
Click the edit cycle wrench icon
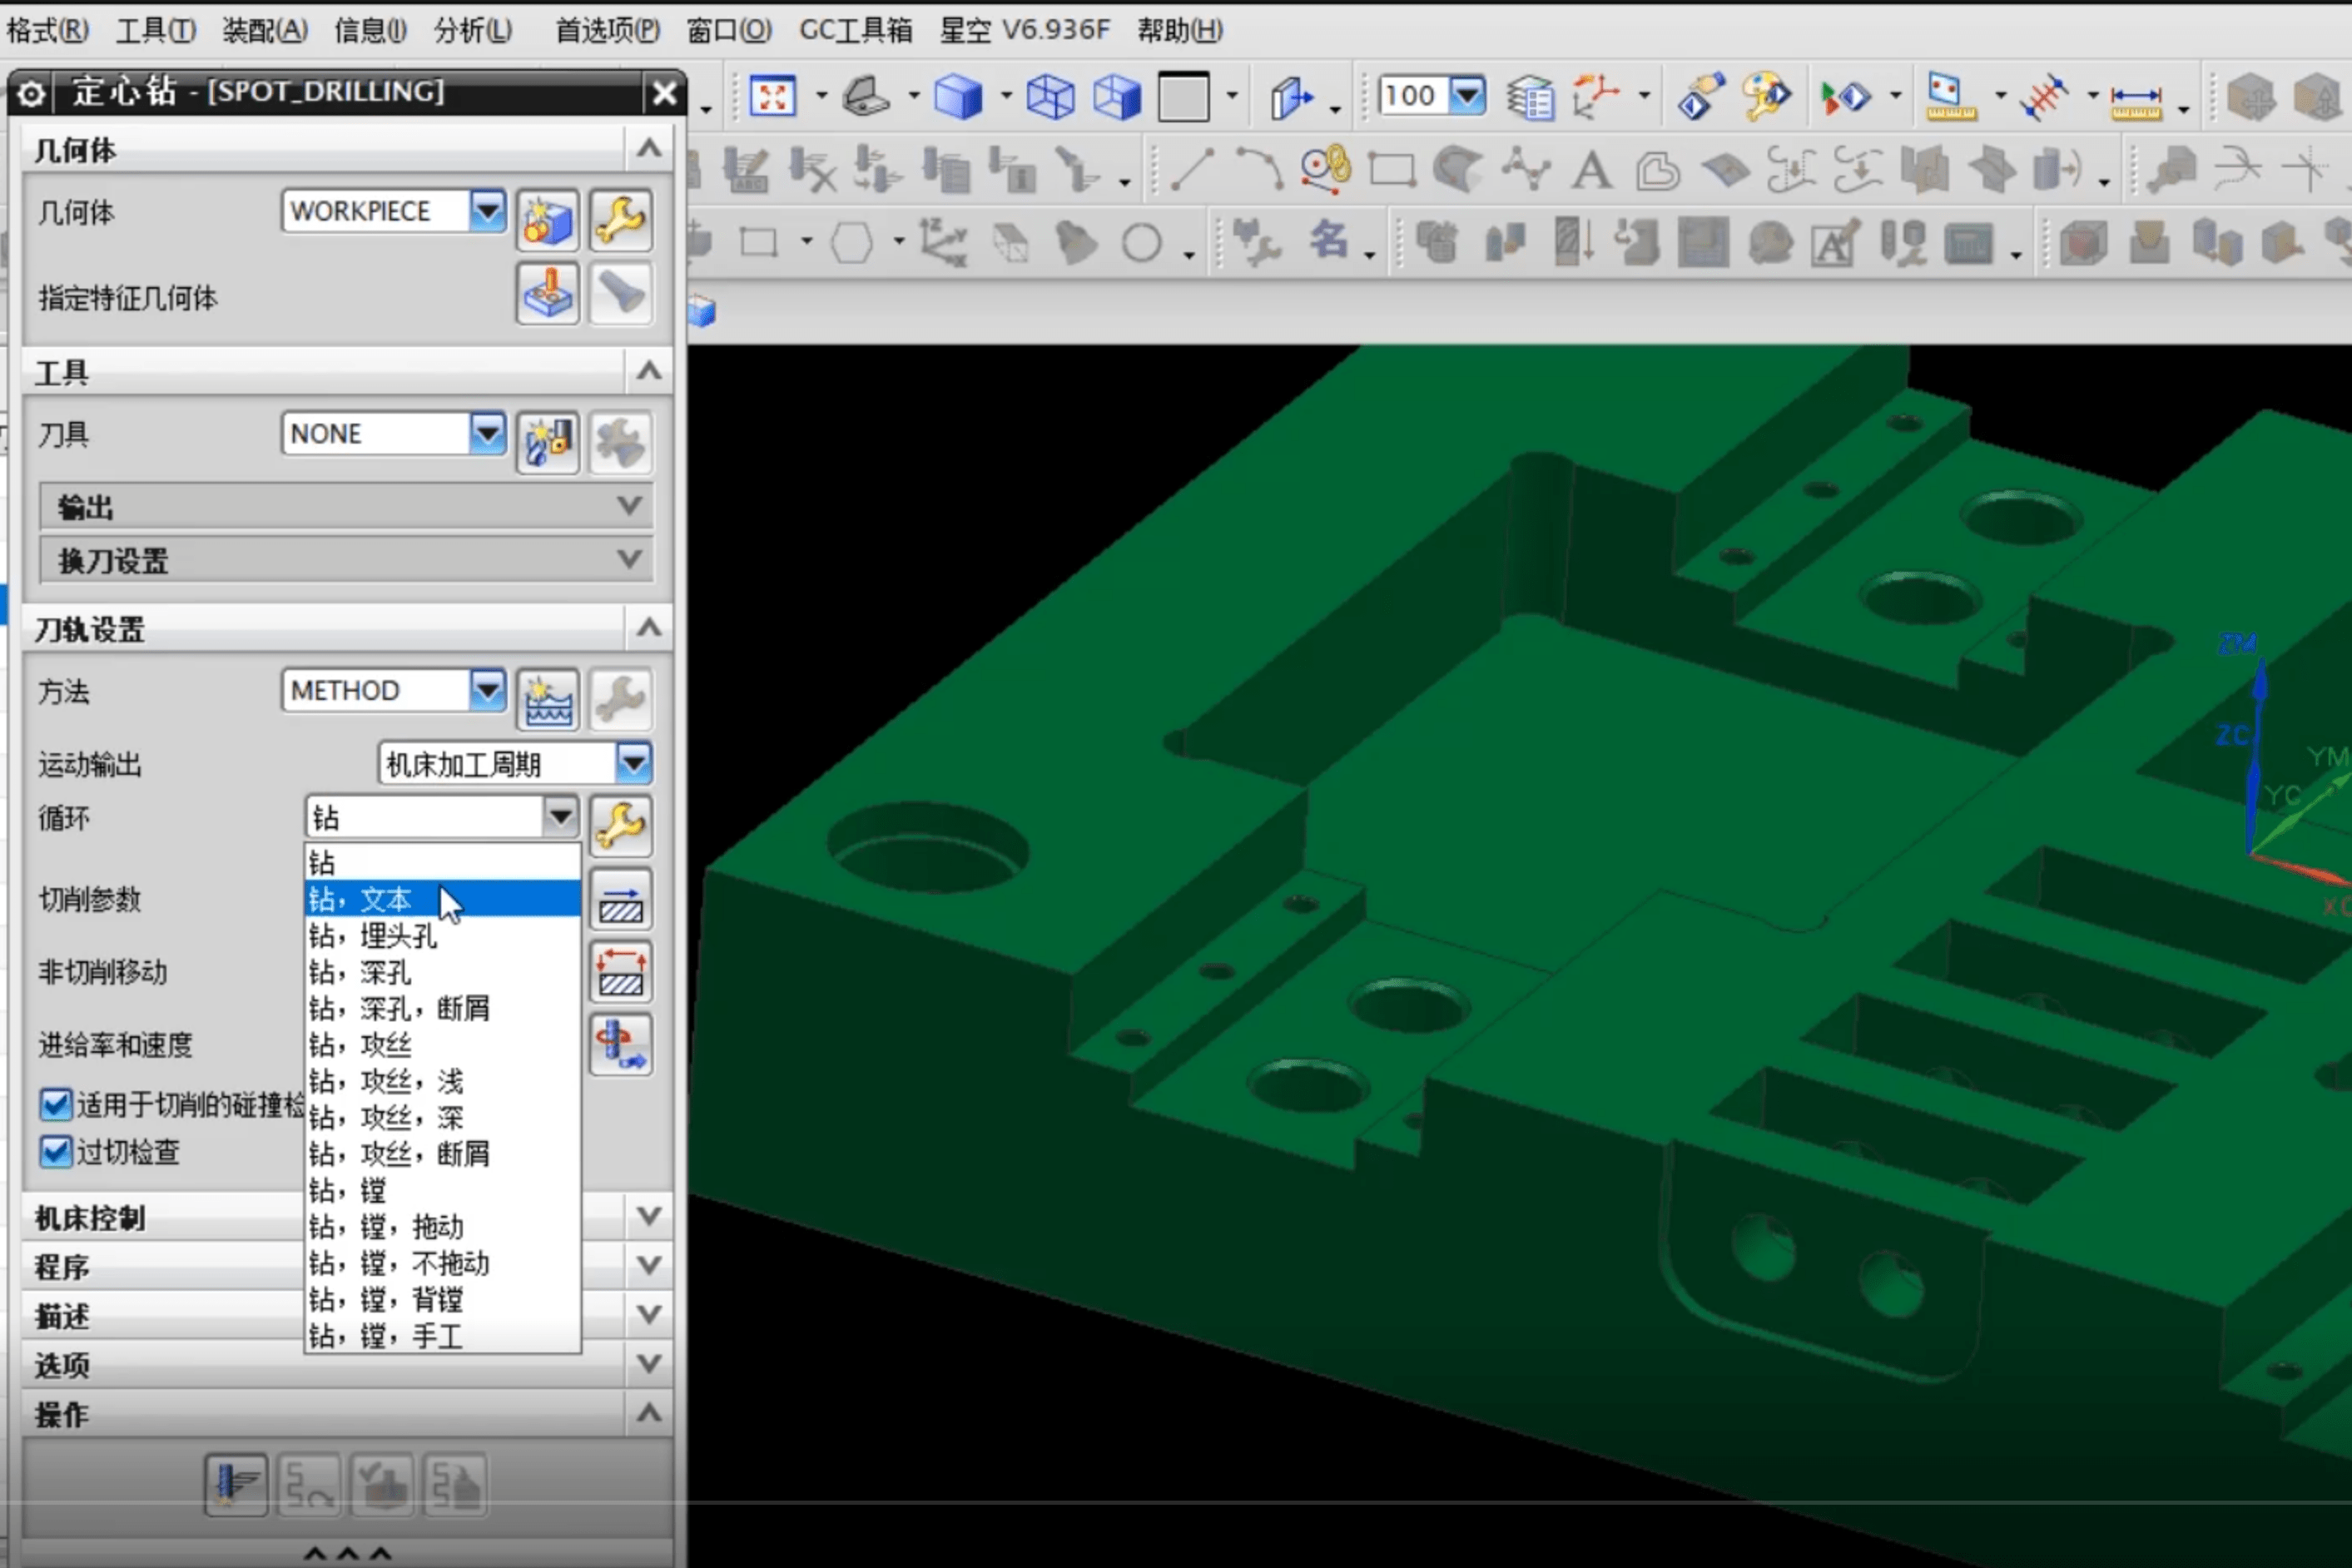point(620,825)
